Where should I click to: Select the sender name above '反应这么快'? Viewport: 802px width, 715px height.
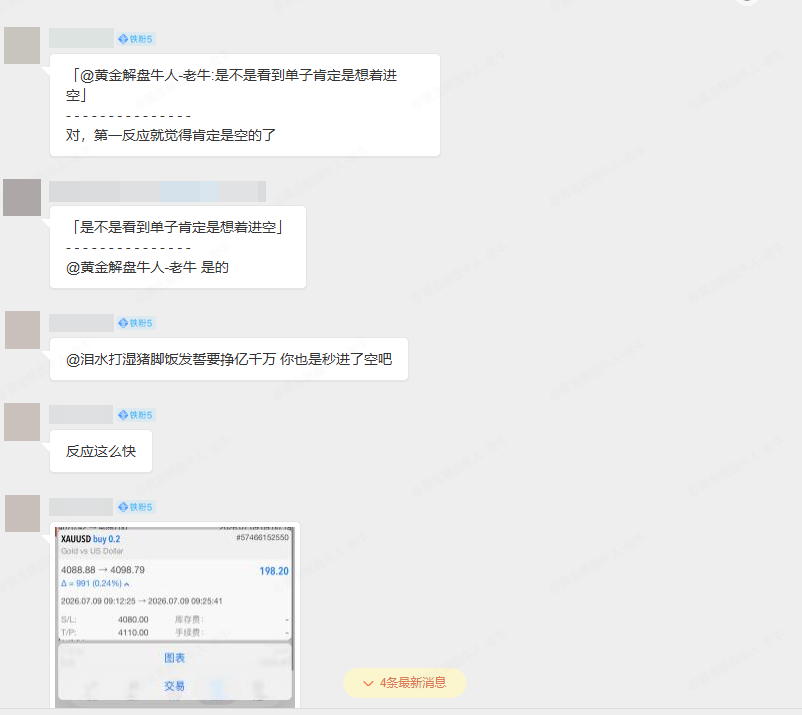[x=81, y=414]
